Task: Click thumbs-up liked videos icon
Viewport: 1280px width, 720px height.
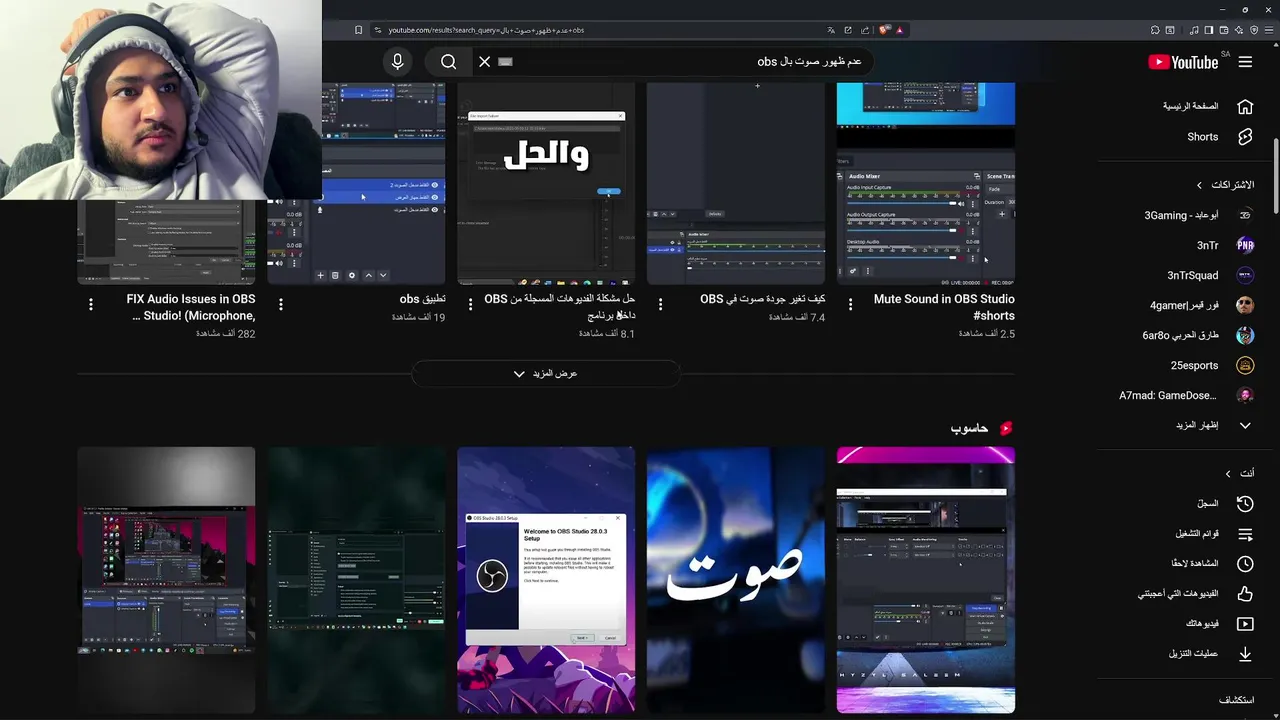Action: click(1245, 594)
